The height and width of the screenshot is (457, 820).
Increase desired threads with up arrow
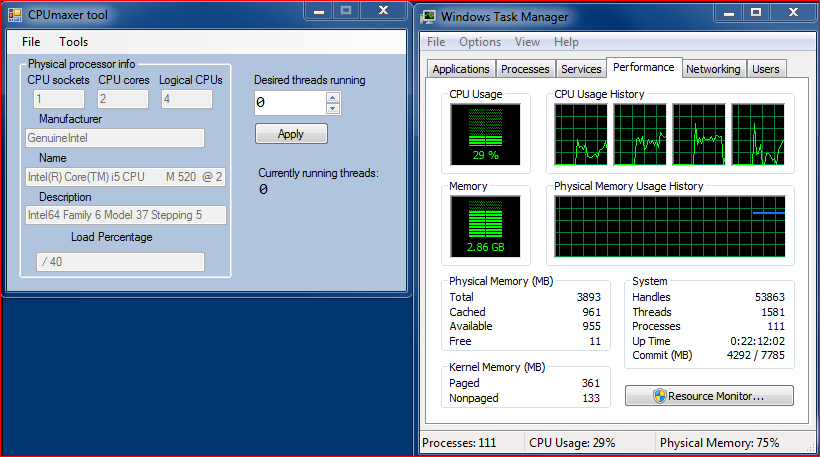pos(333,98)
